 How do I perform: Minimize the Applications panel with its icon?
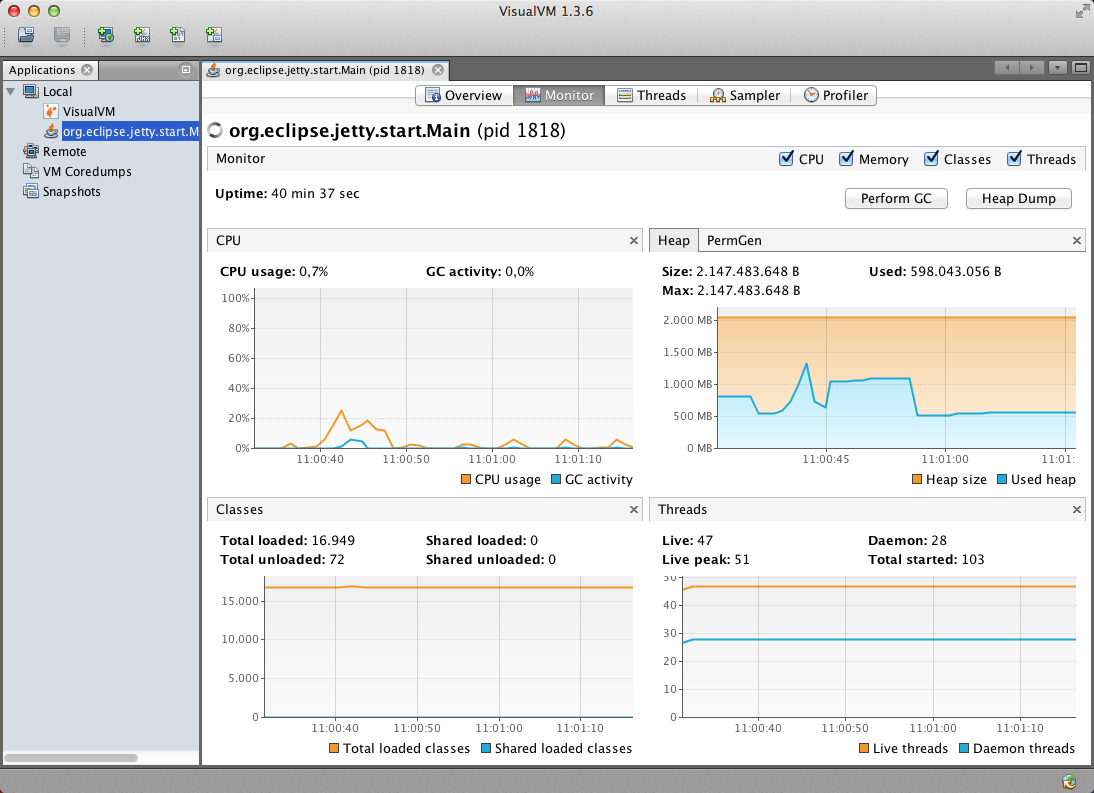pyautogui.click(x=186, y=70)
